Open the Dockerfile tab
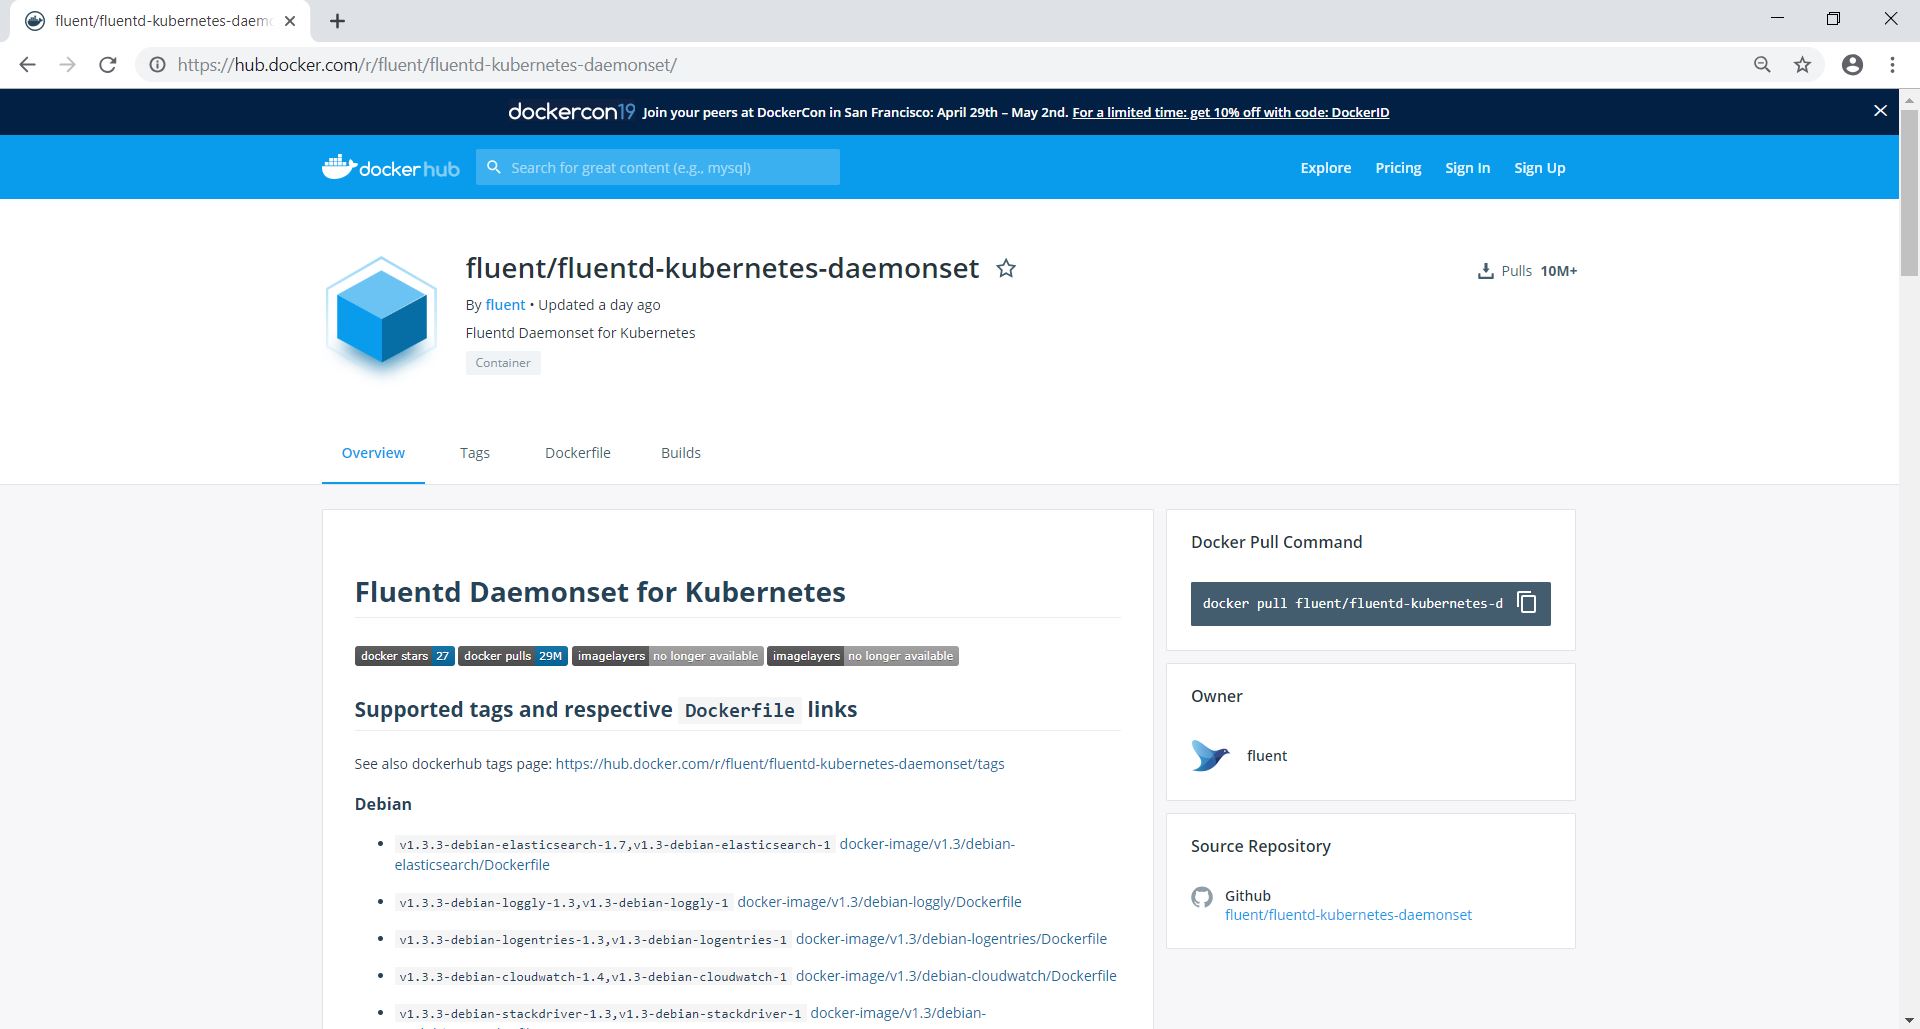This screenshot has width=1920, height=1029. [x=578, y=453]
